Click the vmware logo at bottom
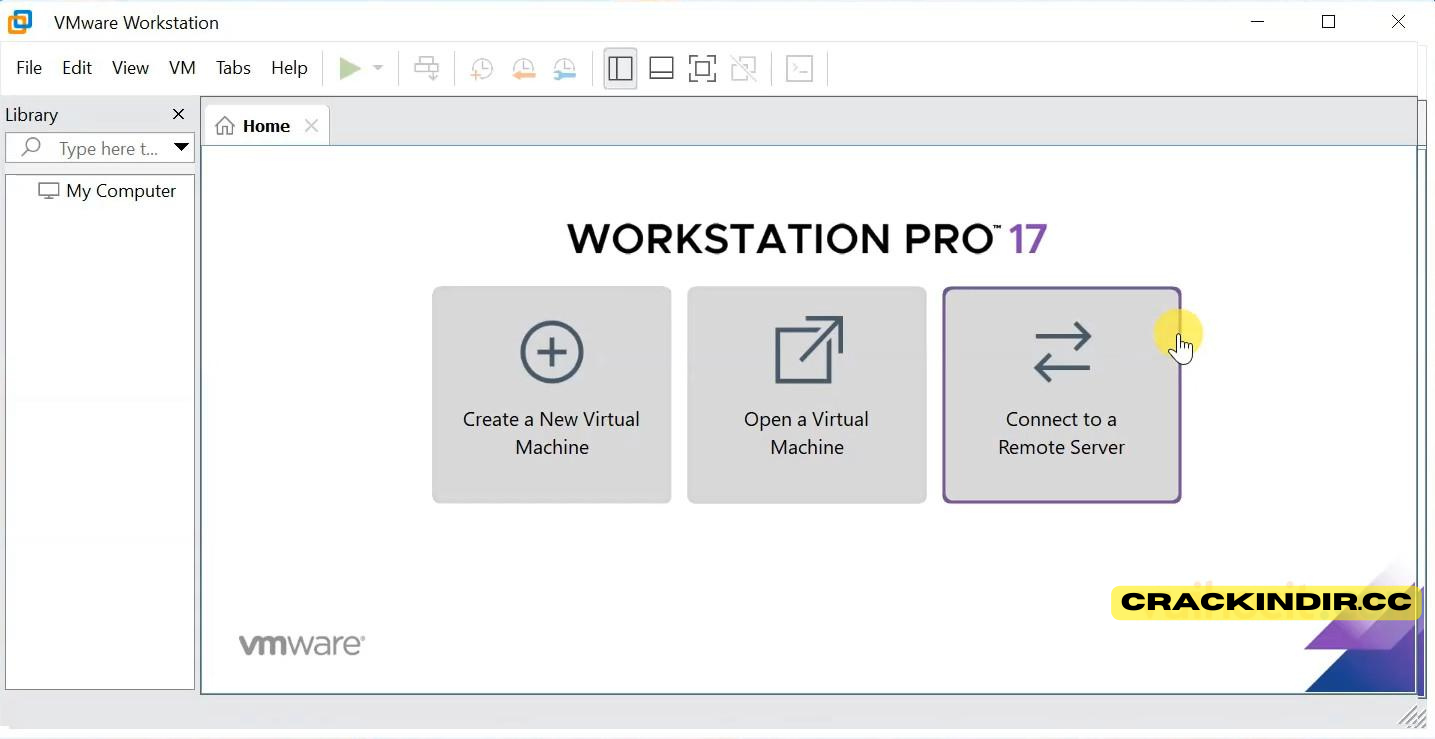1435x739 pixels. pos(301,645)
